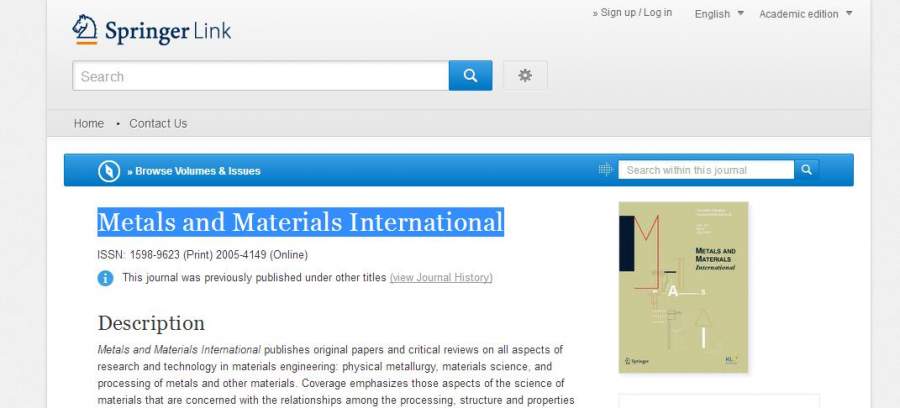Screen dimensions: 900x408
Task: Click the search-within-journal magnifier button
Action: coord(806,170)
